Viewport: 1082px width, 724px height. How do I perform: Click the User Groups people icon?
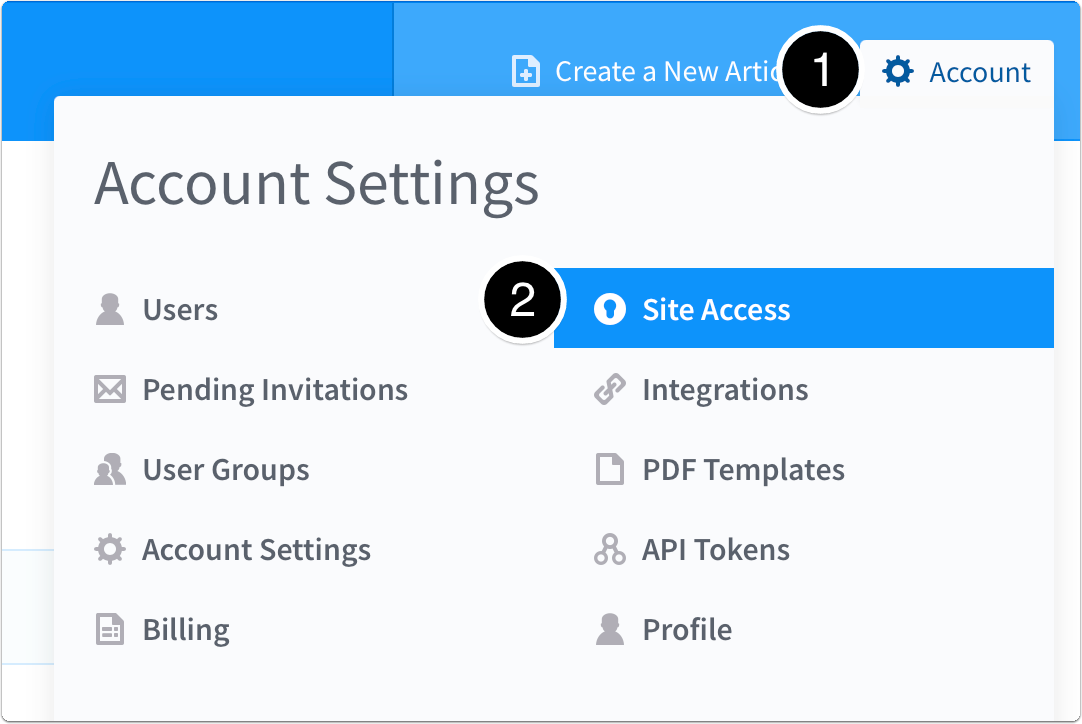pyautogui.click(x=110, y=469)
